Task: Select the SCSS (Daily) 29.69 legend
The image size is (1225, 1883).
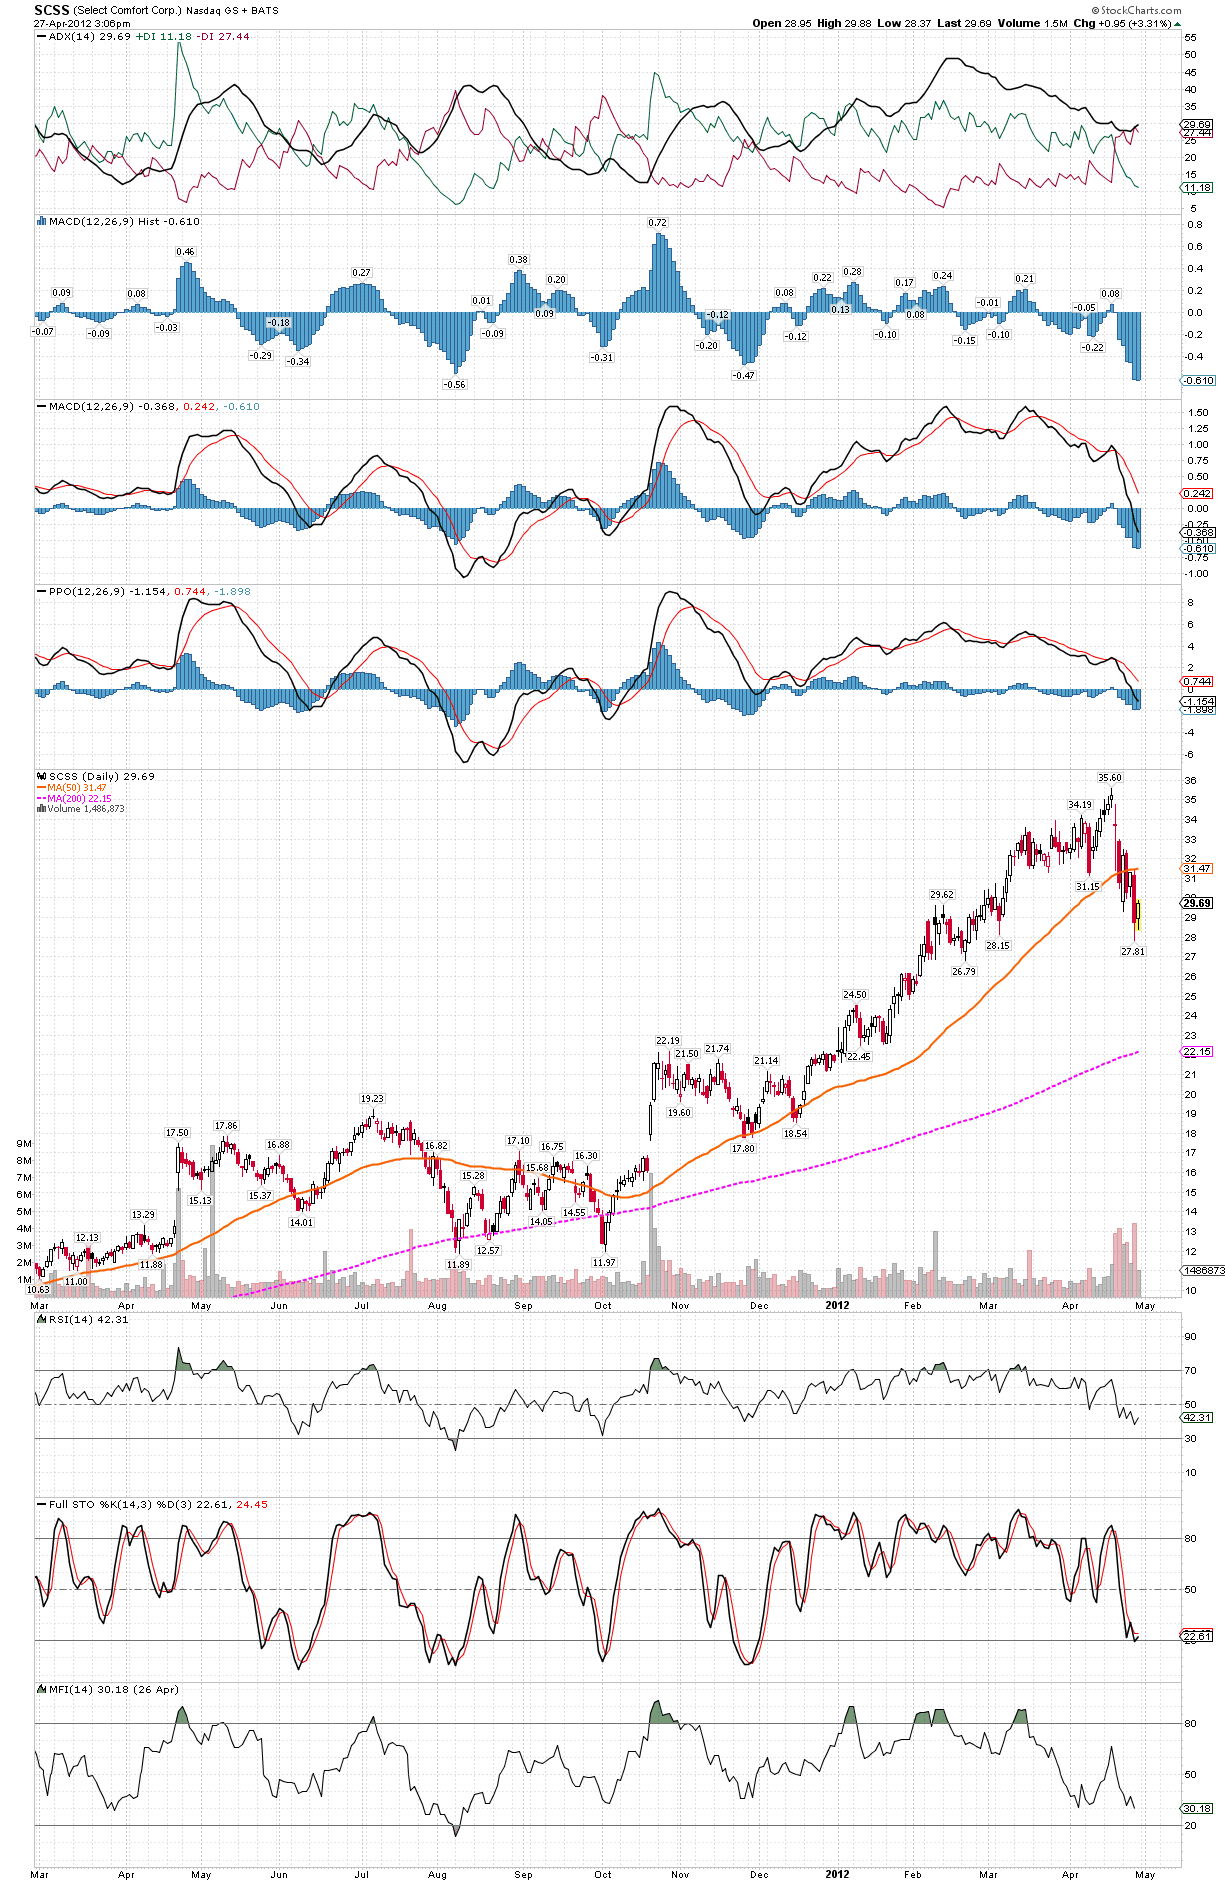Action: [x=102, y=777]
